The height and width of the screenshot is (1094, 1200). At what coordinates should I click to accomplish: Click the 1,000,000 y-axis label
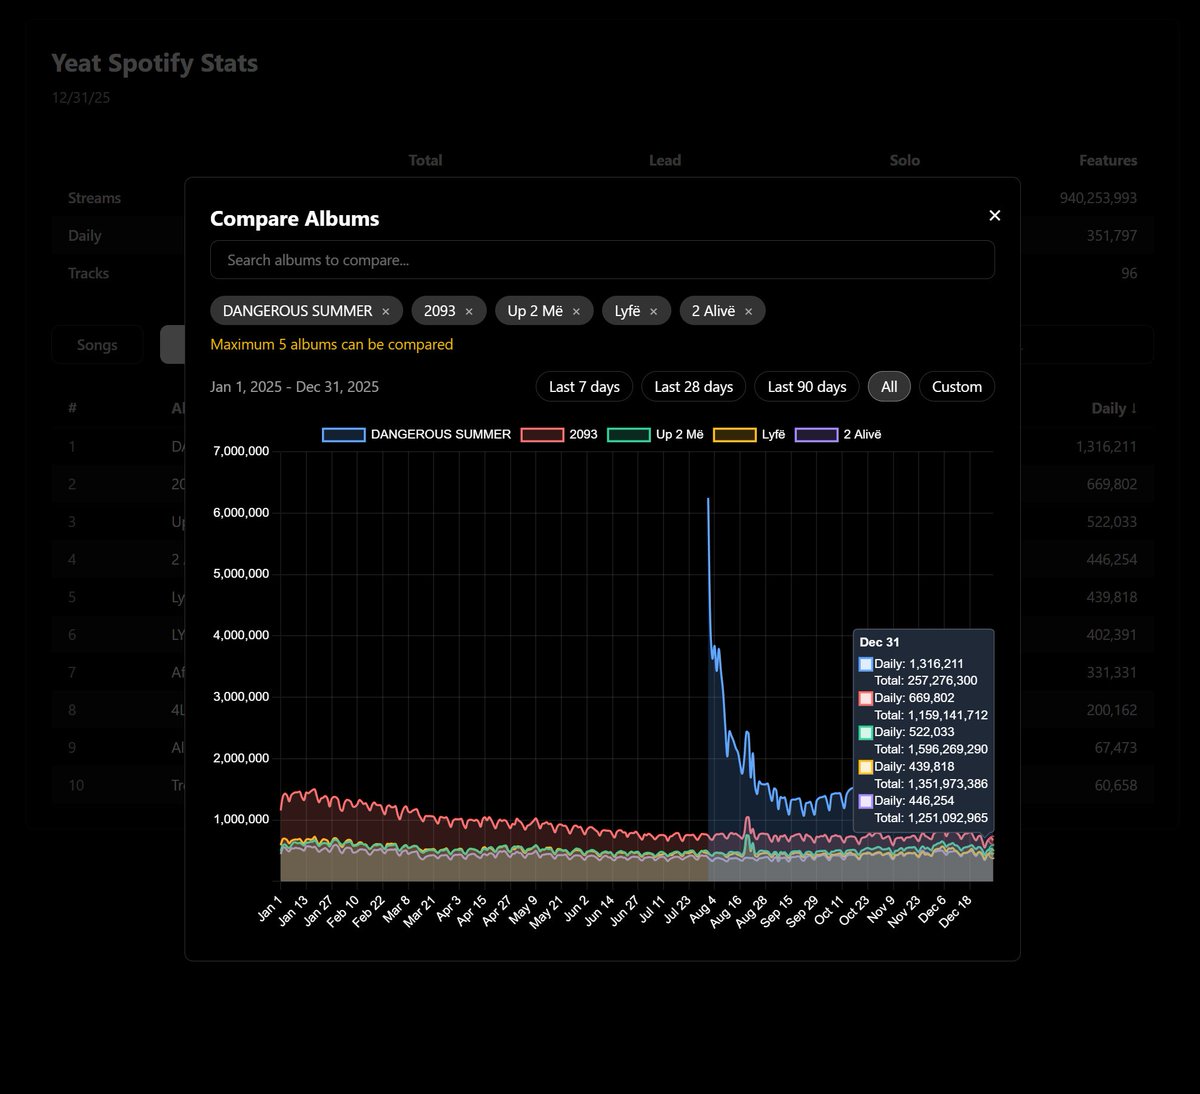pyautogui.click(x=241, y=819)
